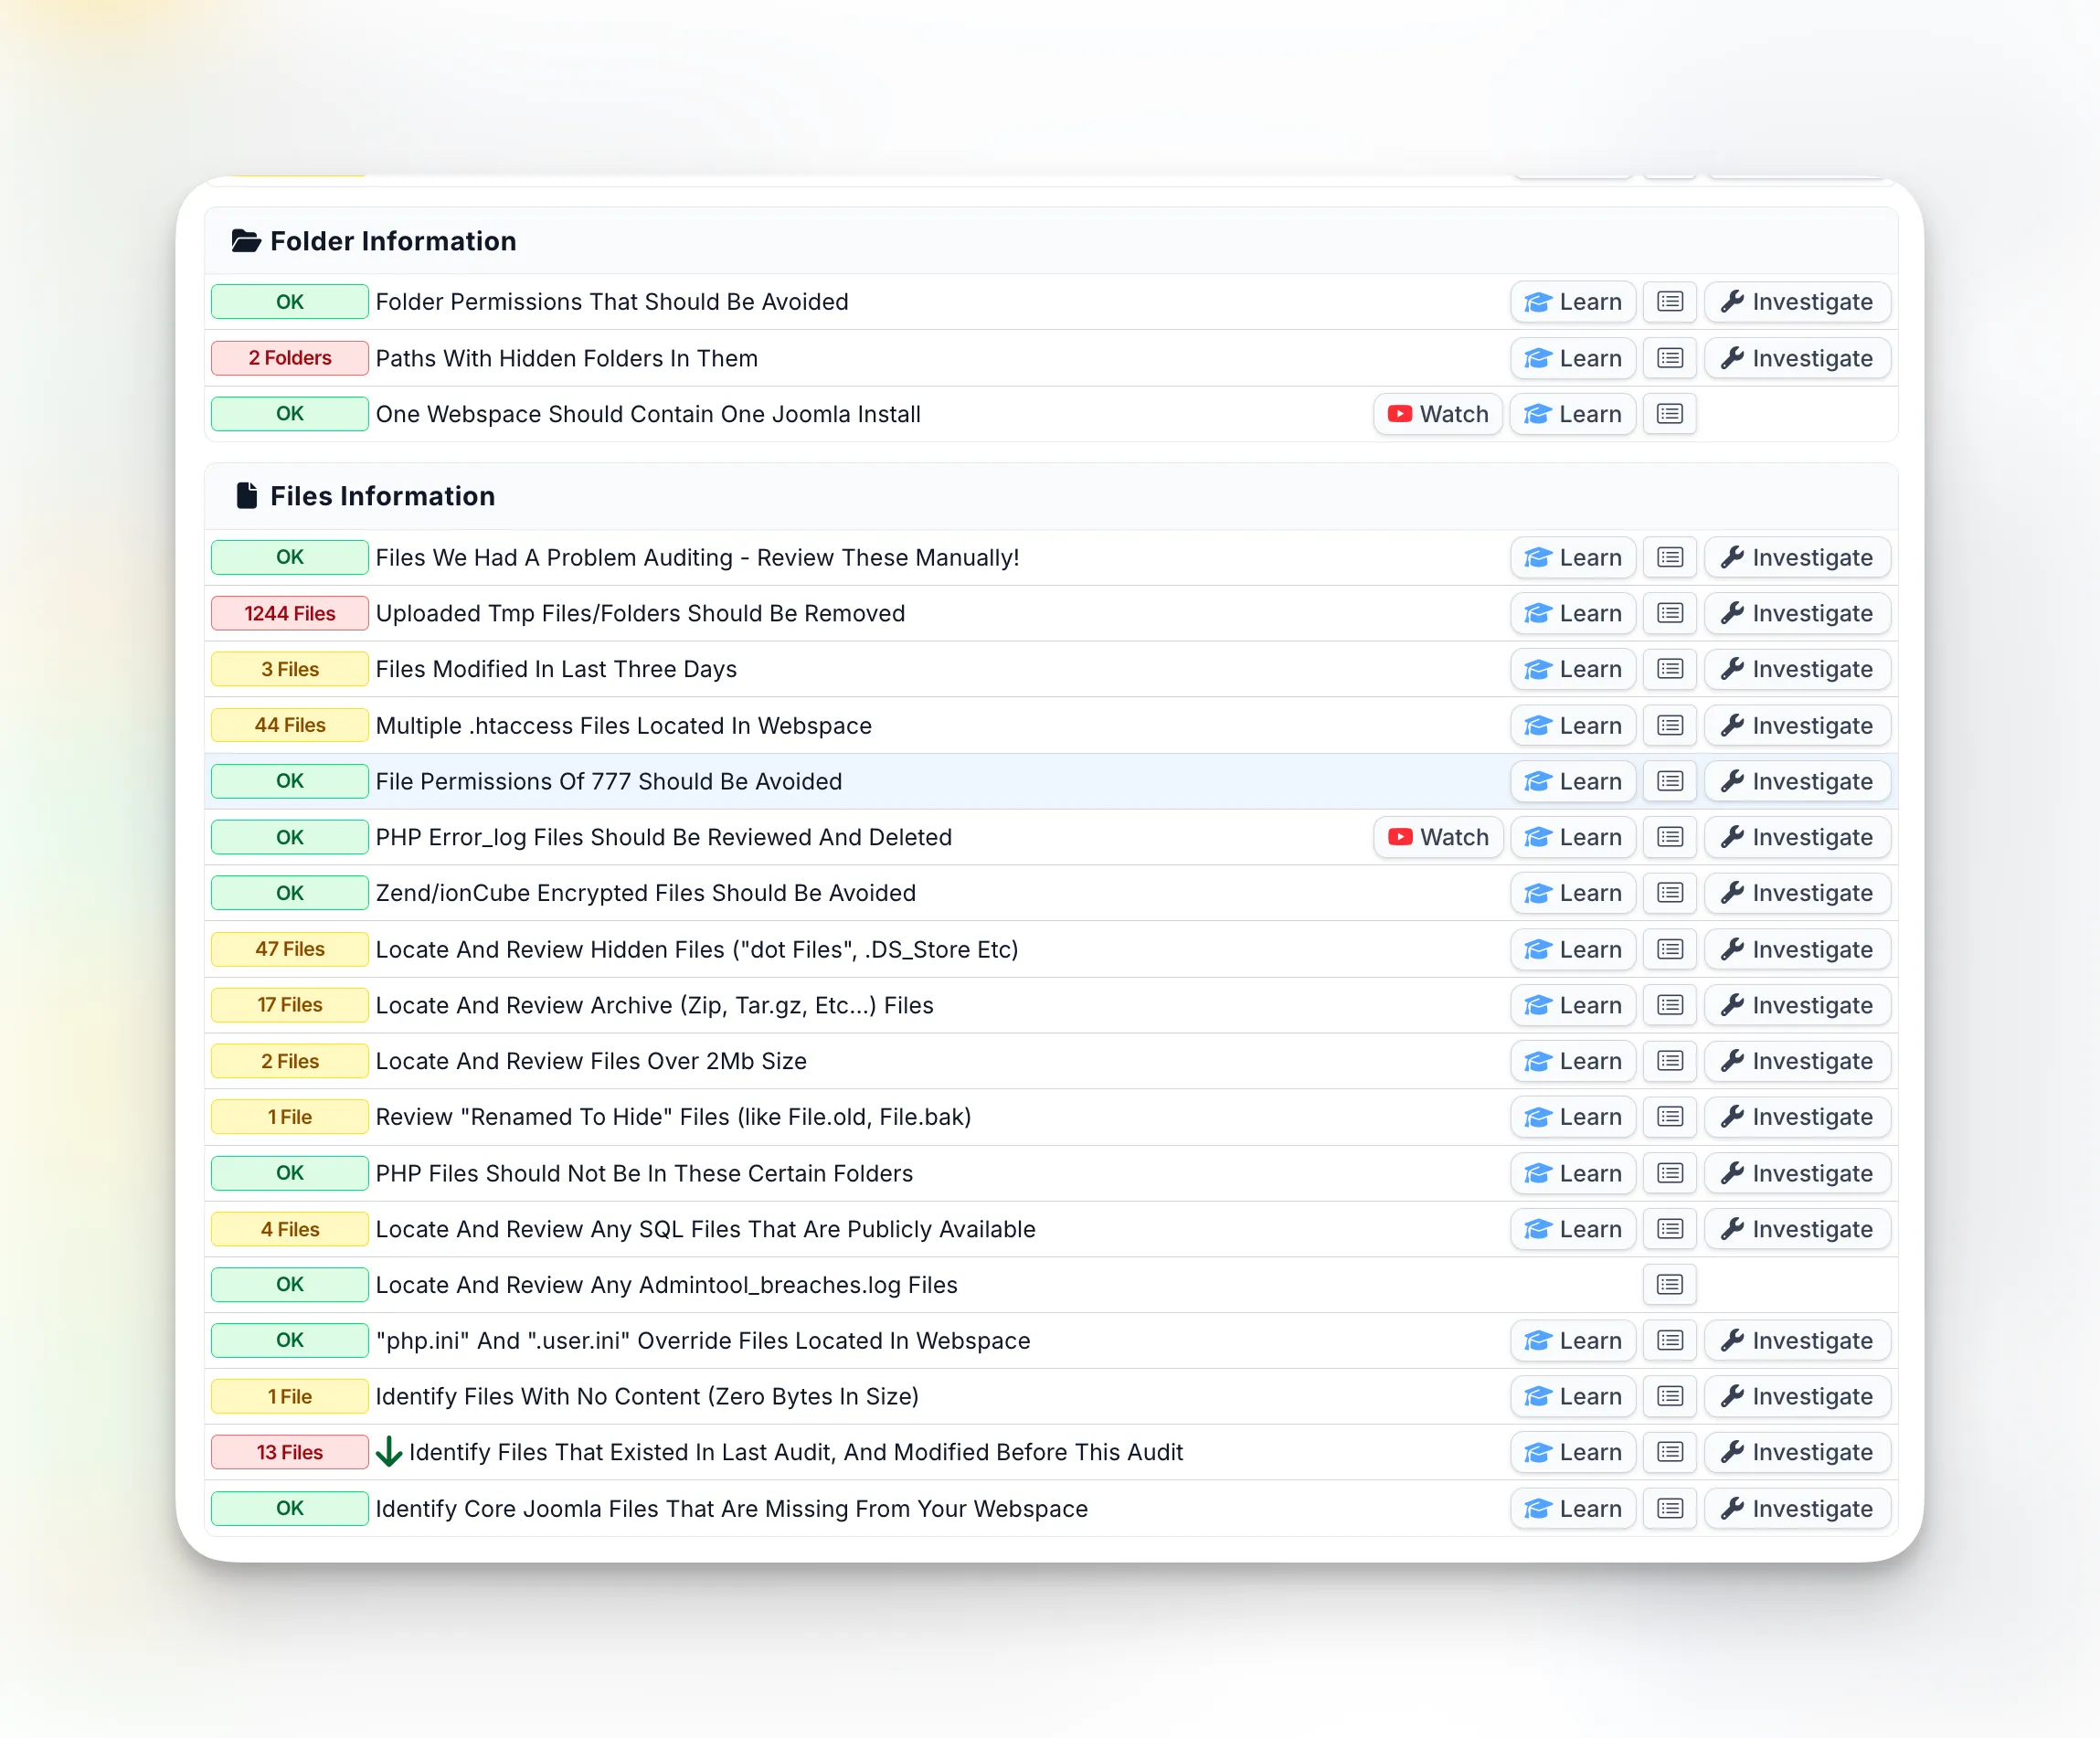Image resolution: width=2100 pixels, height=1738 pixels.
Task: Click the folder icon beside "Folder Information" heading
Action: 246,240
